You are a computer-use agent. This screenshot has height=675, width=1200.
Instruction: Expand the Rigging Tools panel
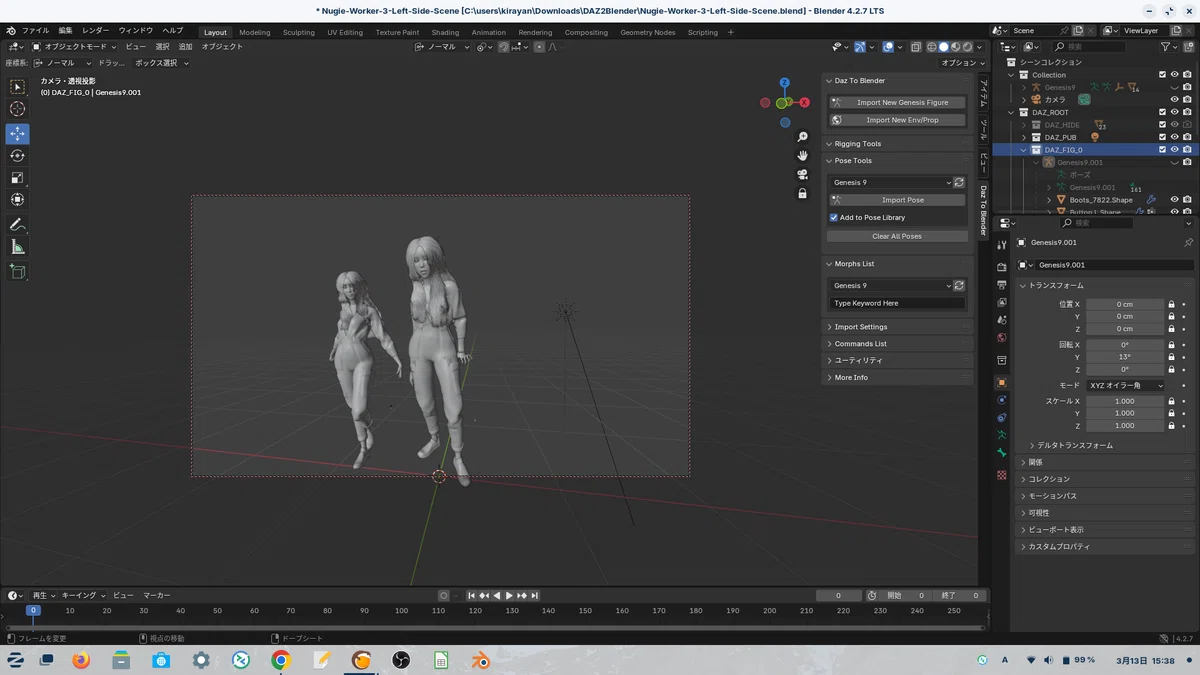pos(829,144)
